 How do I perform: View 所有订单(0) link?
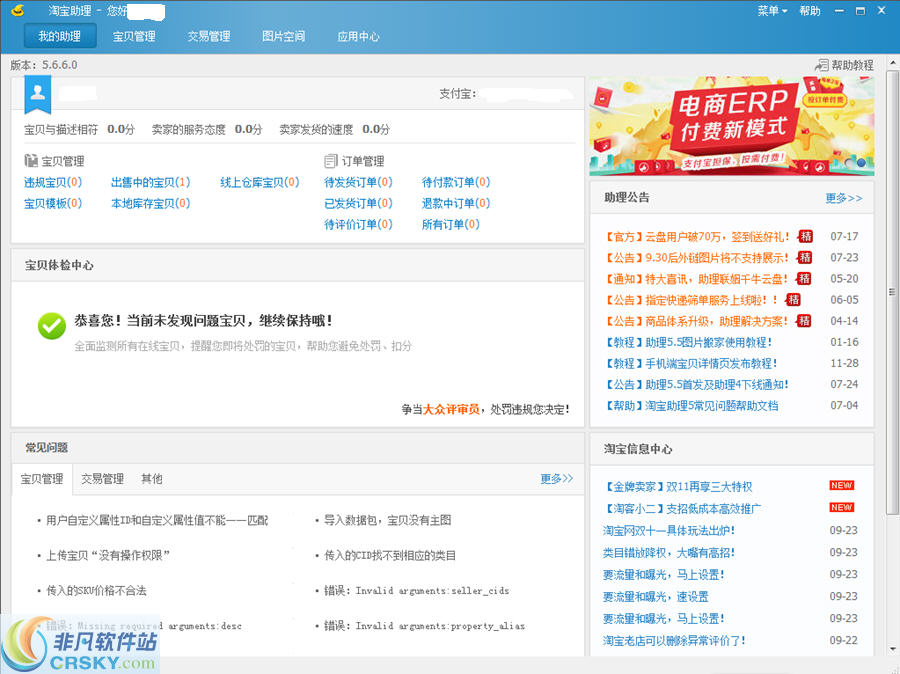click(x=451, y=224)
